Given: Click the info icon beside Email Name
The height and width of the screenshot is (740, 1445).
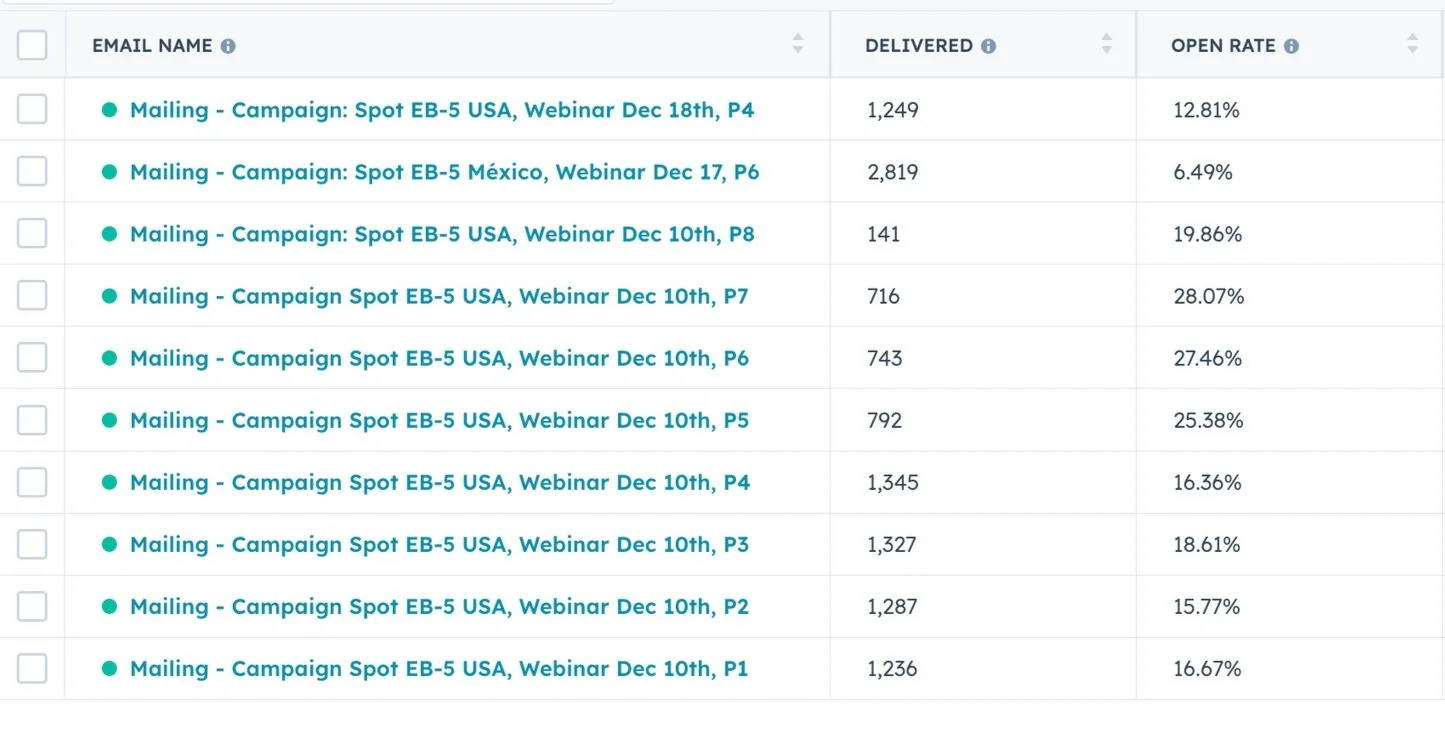Looking at the screenshot, I should pos(228,46).
